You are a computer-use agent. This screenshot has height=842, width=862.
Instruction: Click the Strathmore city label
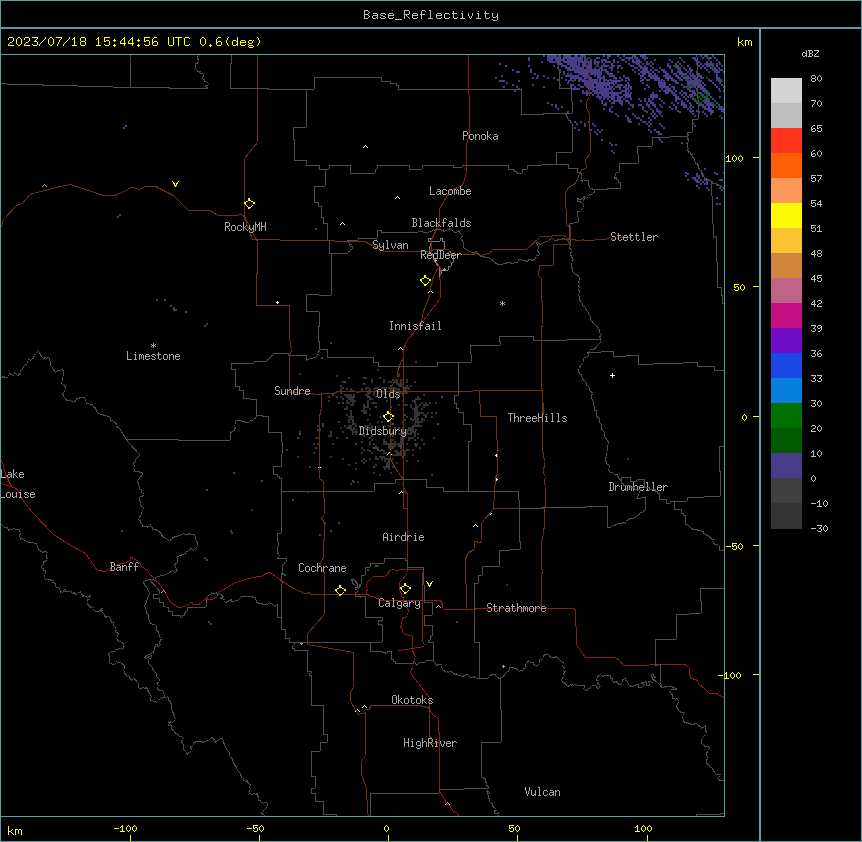click(516, 608)
